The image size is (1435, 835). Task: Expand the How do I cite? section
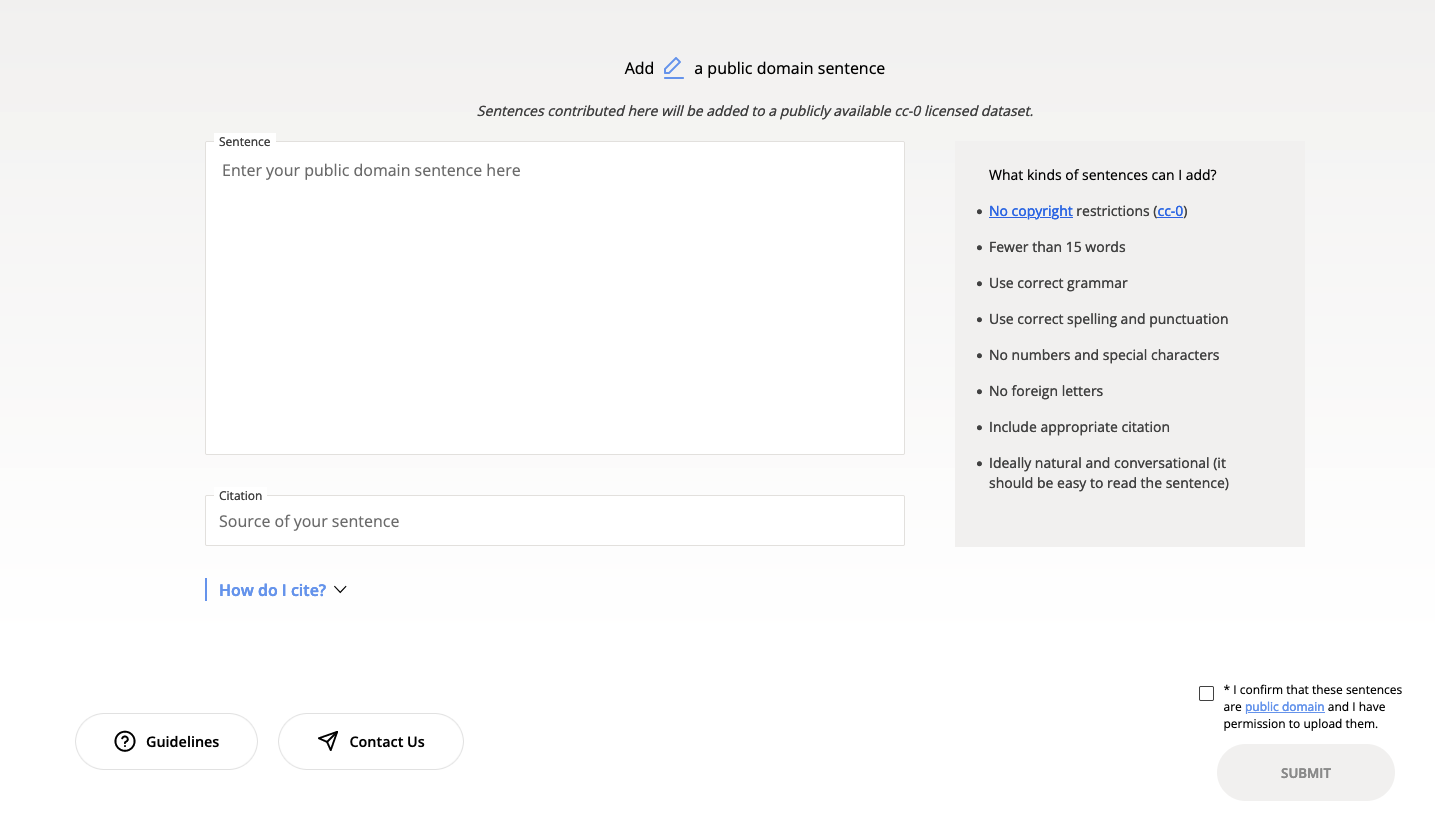(282, 590)
